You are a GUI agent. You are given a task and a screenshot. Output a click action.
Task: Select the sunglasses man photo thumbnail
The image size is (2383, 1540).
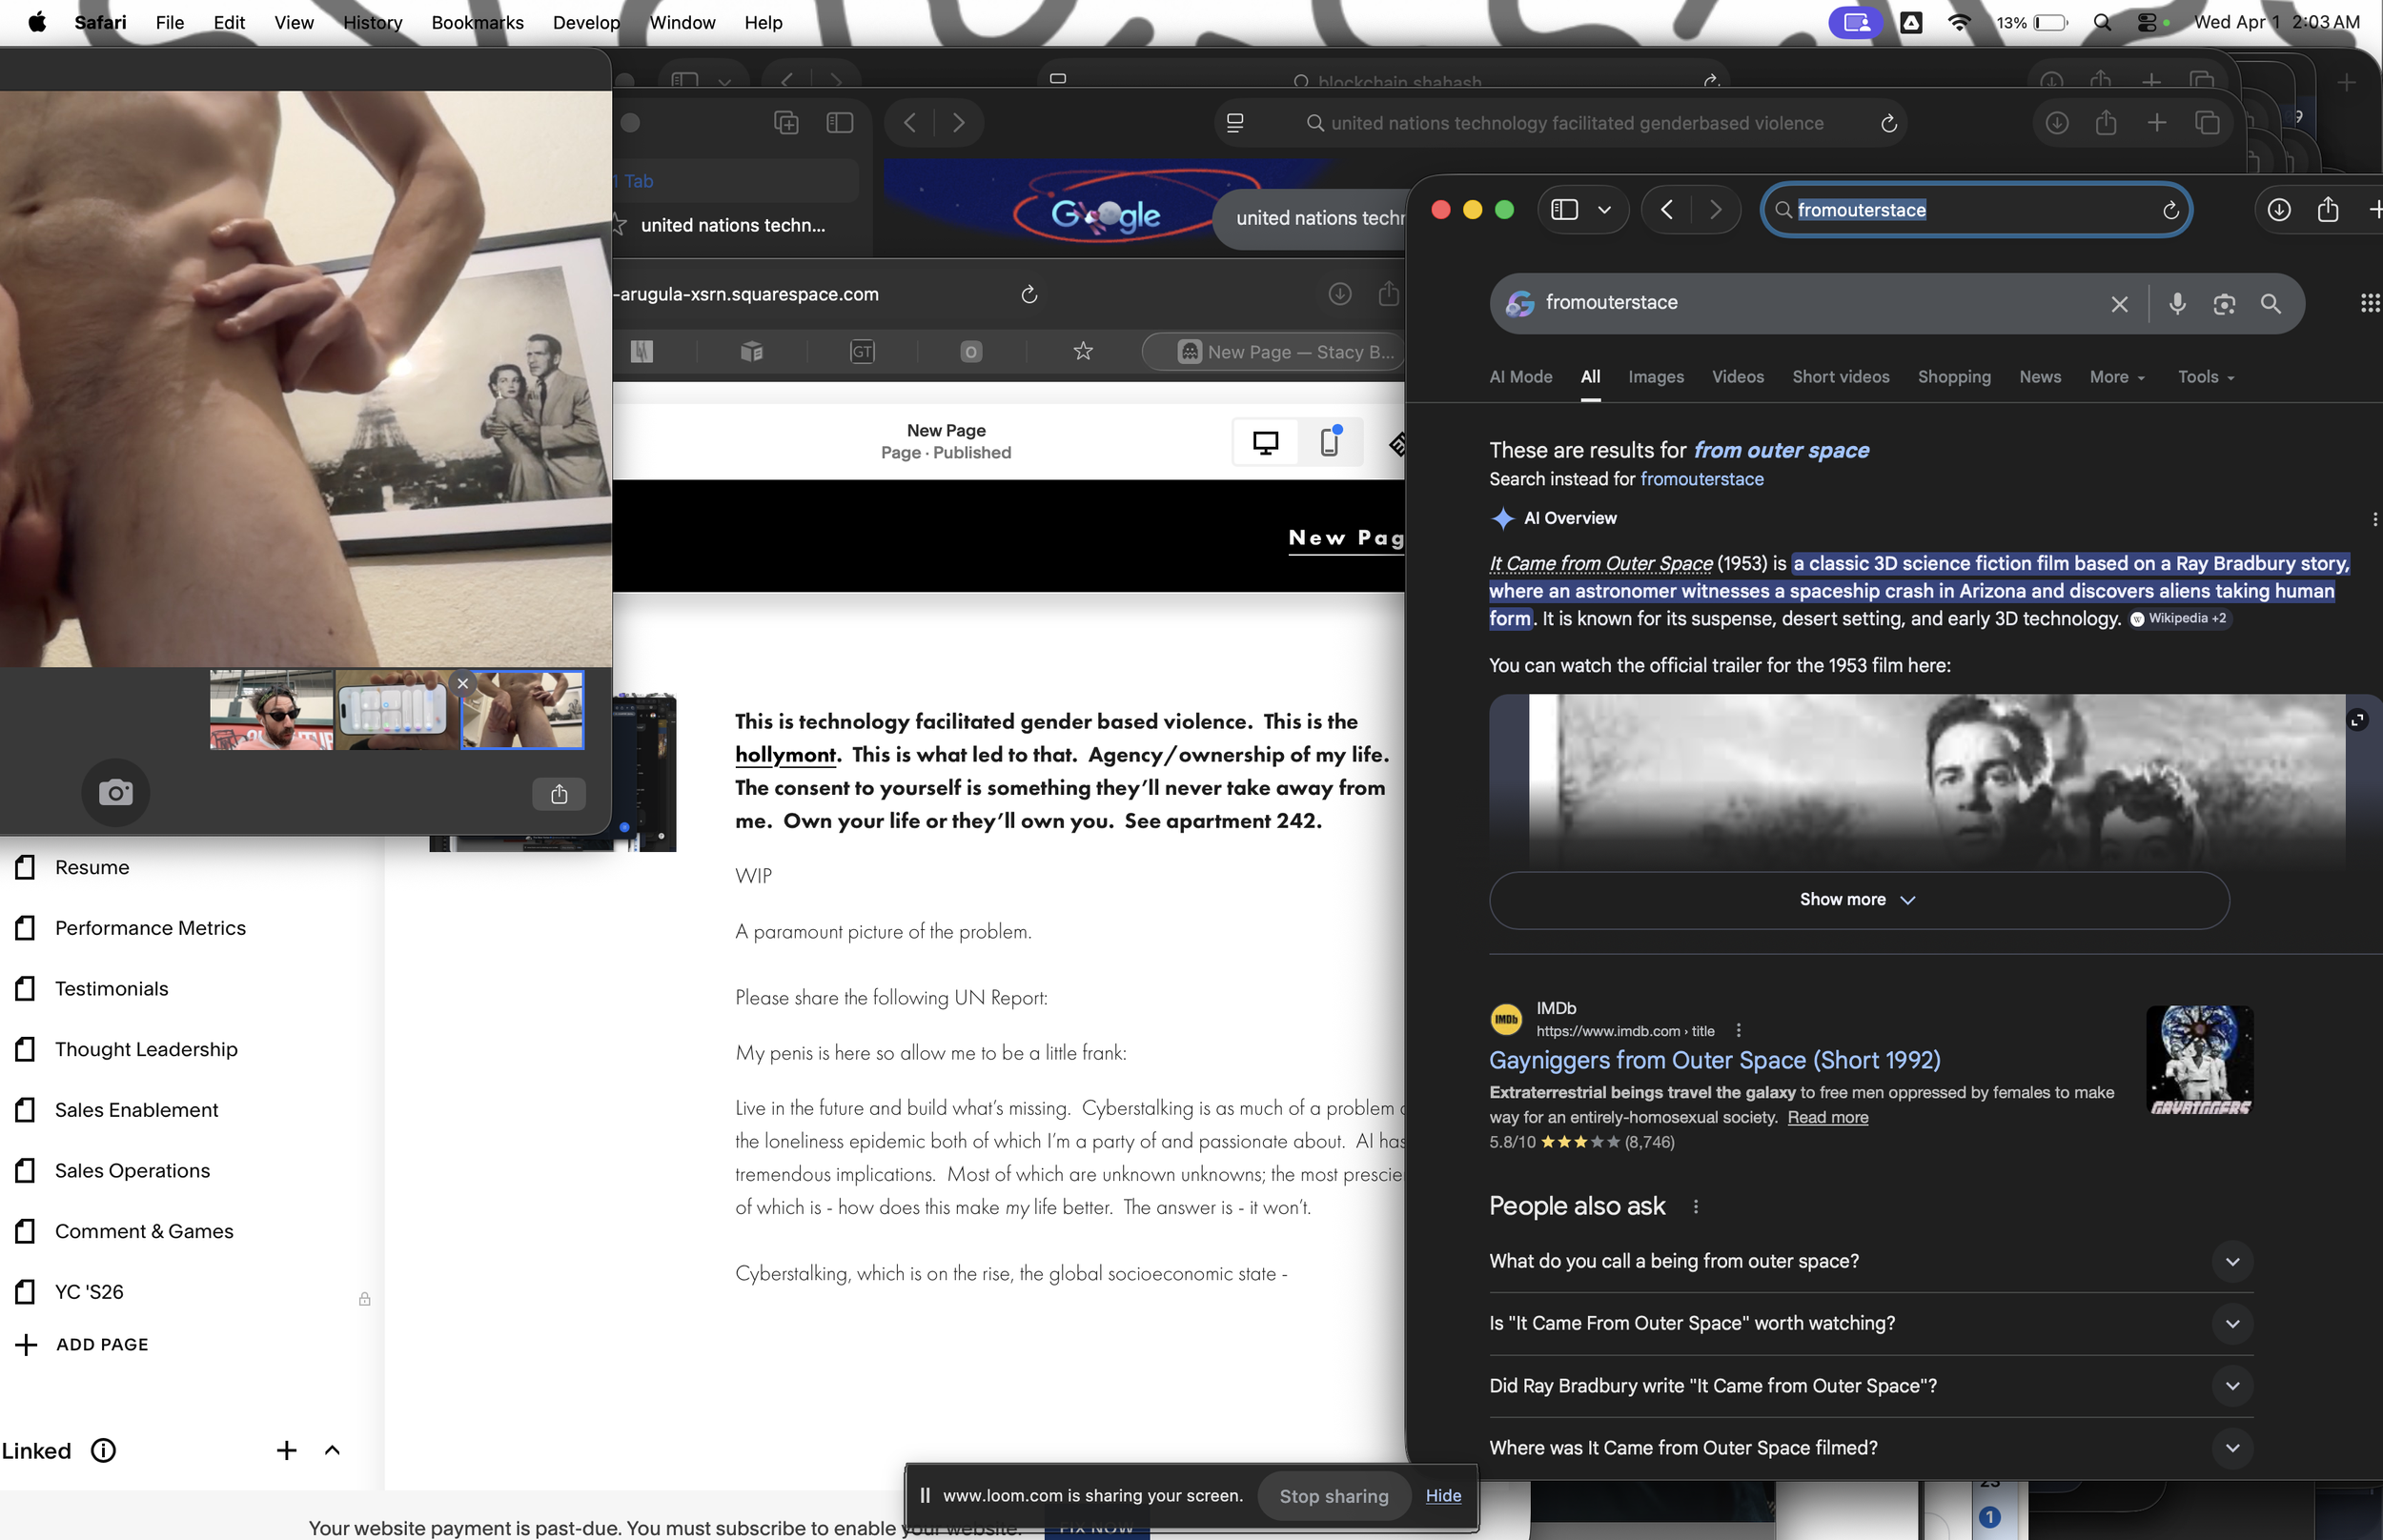271,710
